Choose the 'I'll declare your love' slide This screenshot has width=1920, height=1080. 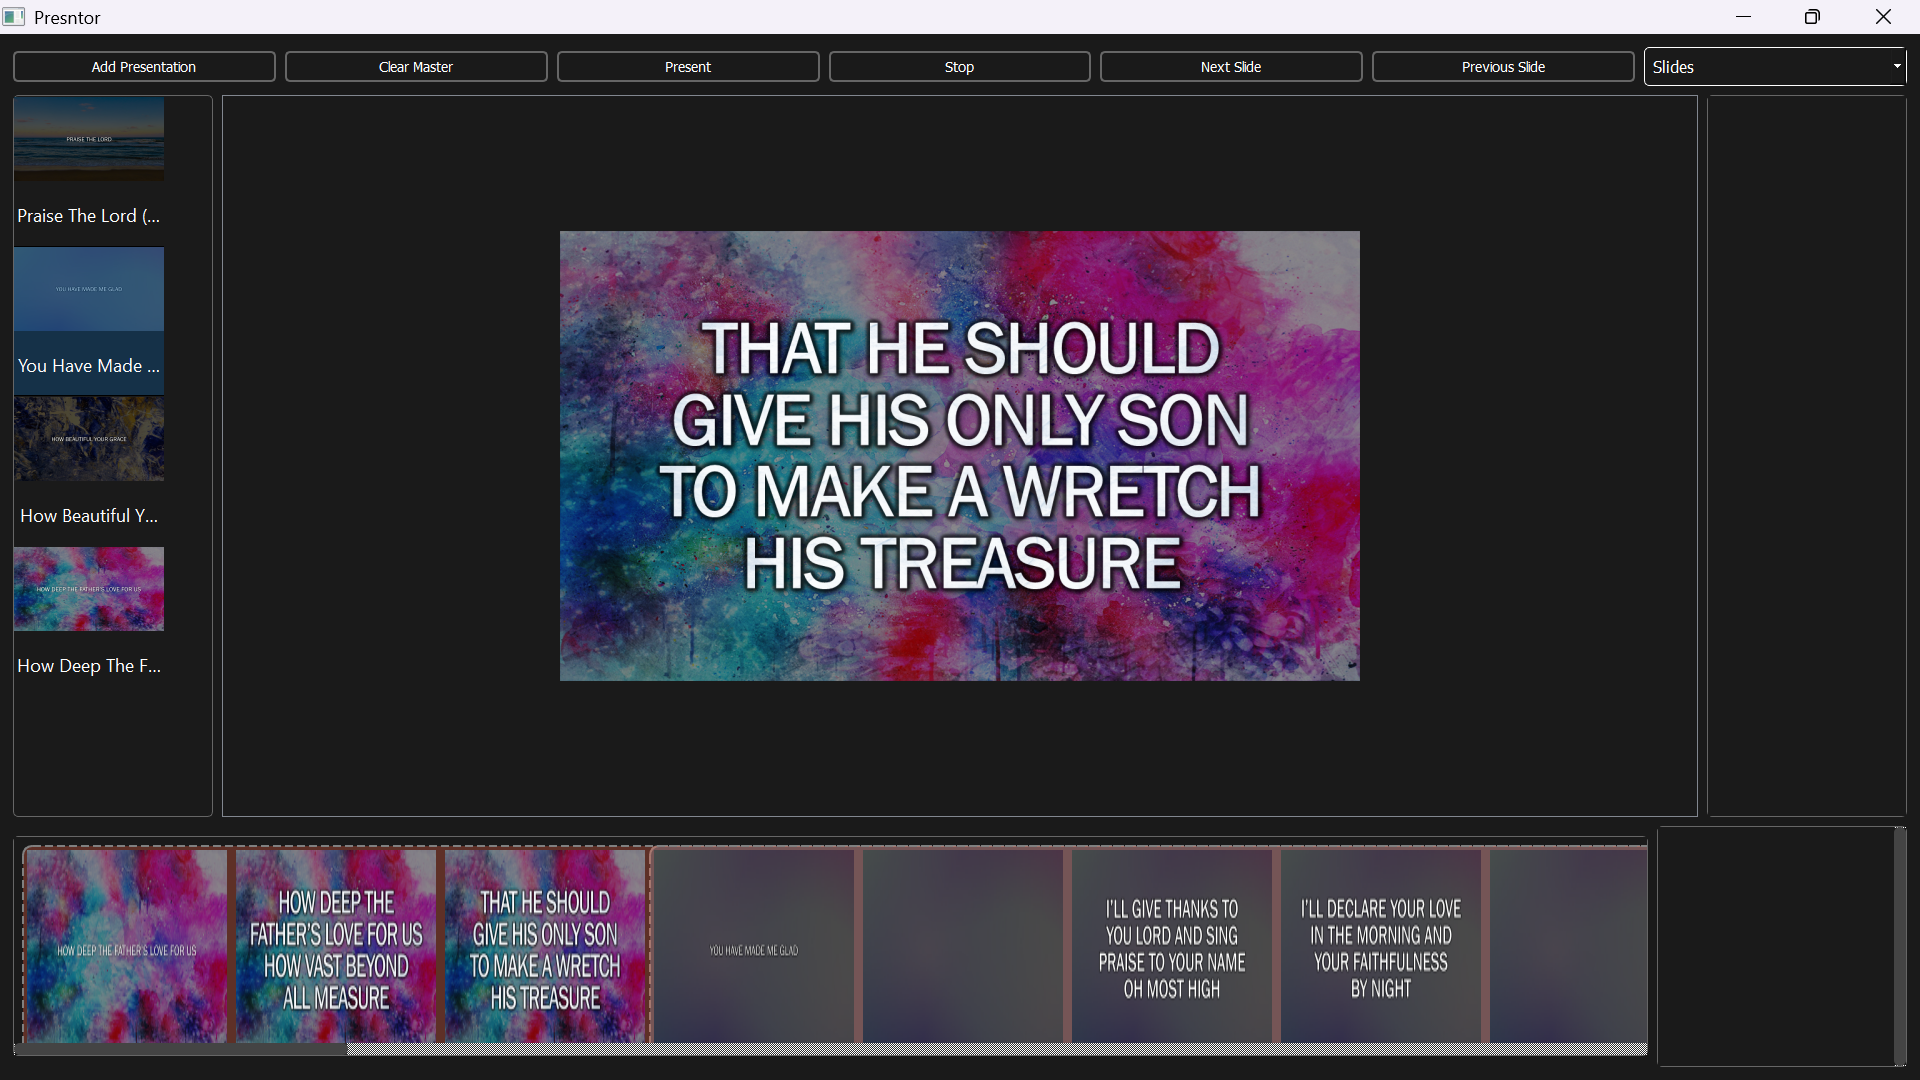(1381, 945)
